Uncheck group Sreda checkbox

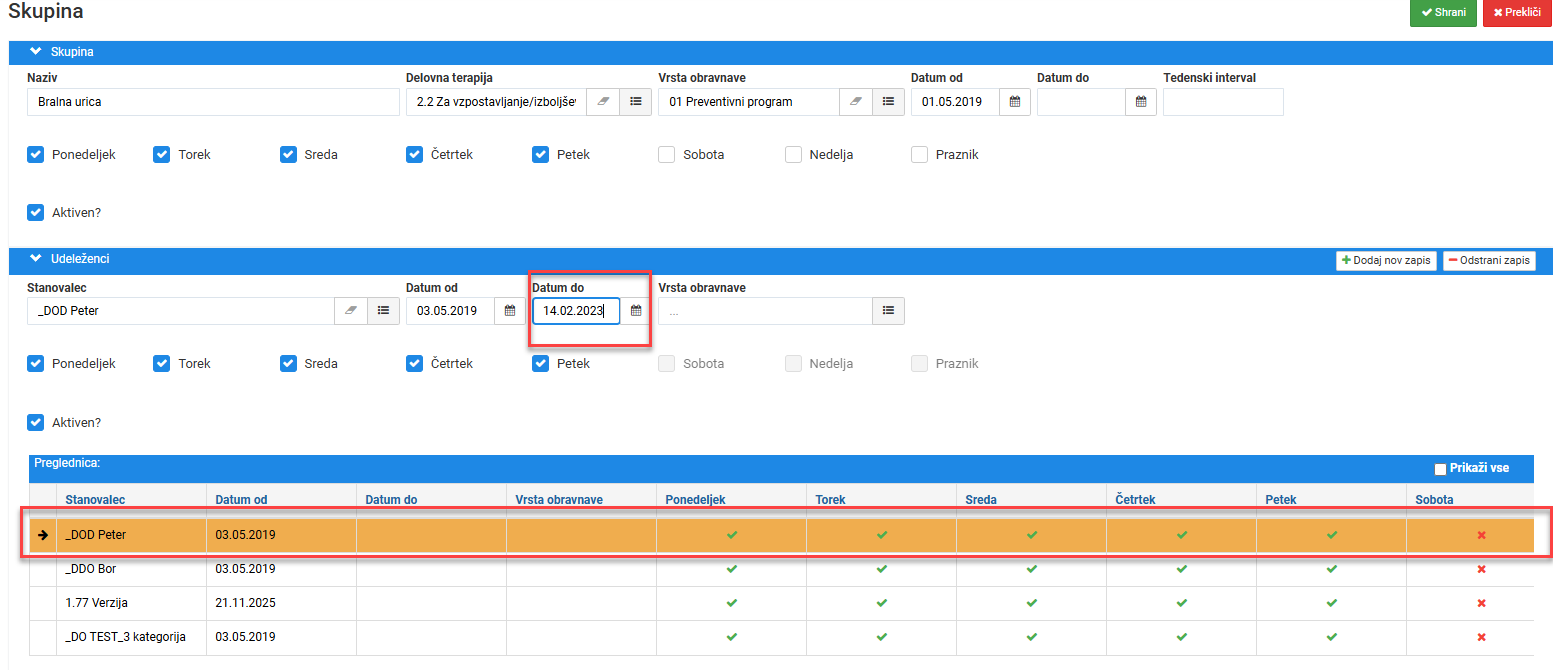[x=288, y=154]
